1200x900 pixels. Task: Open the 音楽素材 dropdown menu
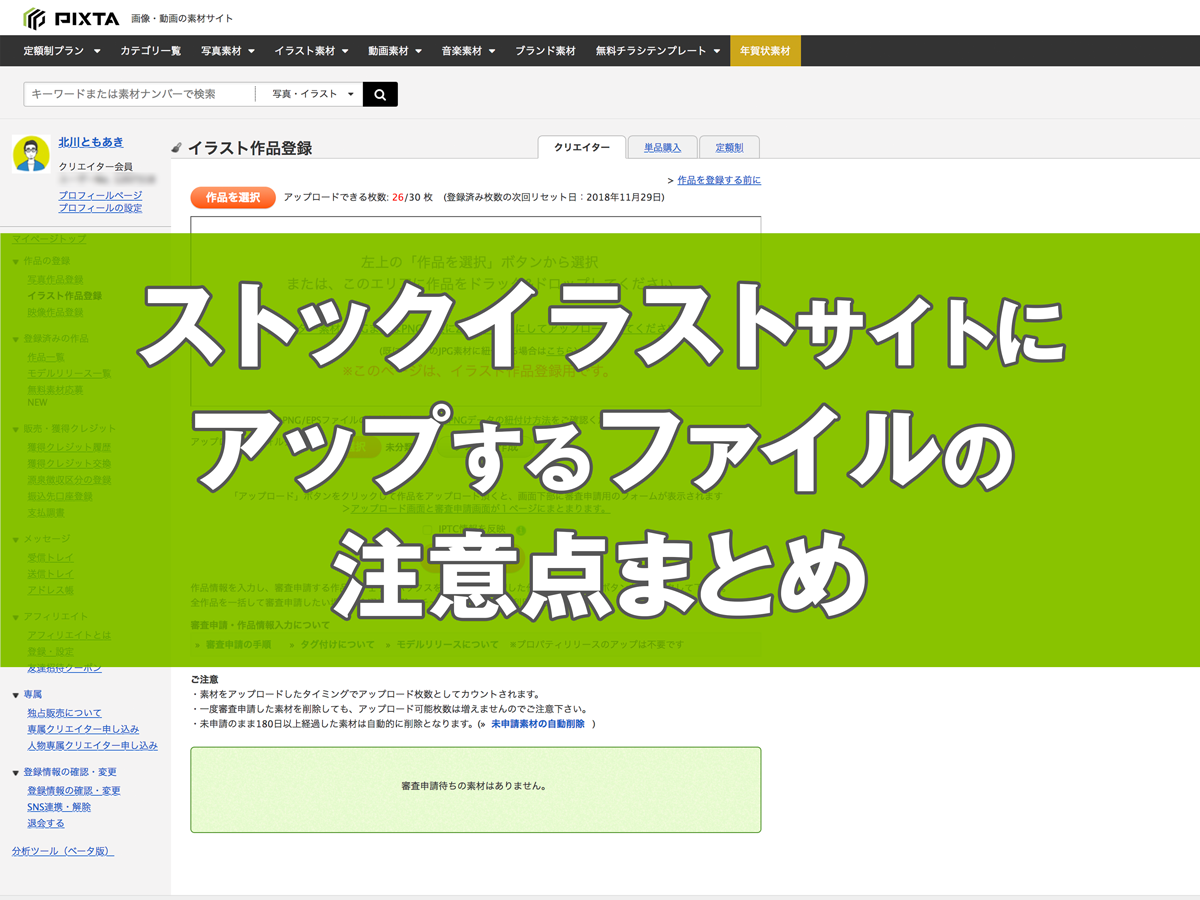pyautogui.click(x=469, y=51)
